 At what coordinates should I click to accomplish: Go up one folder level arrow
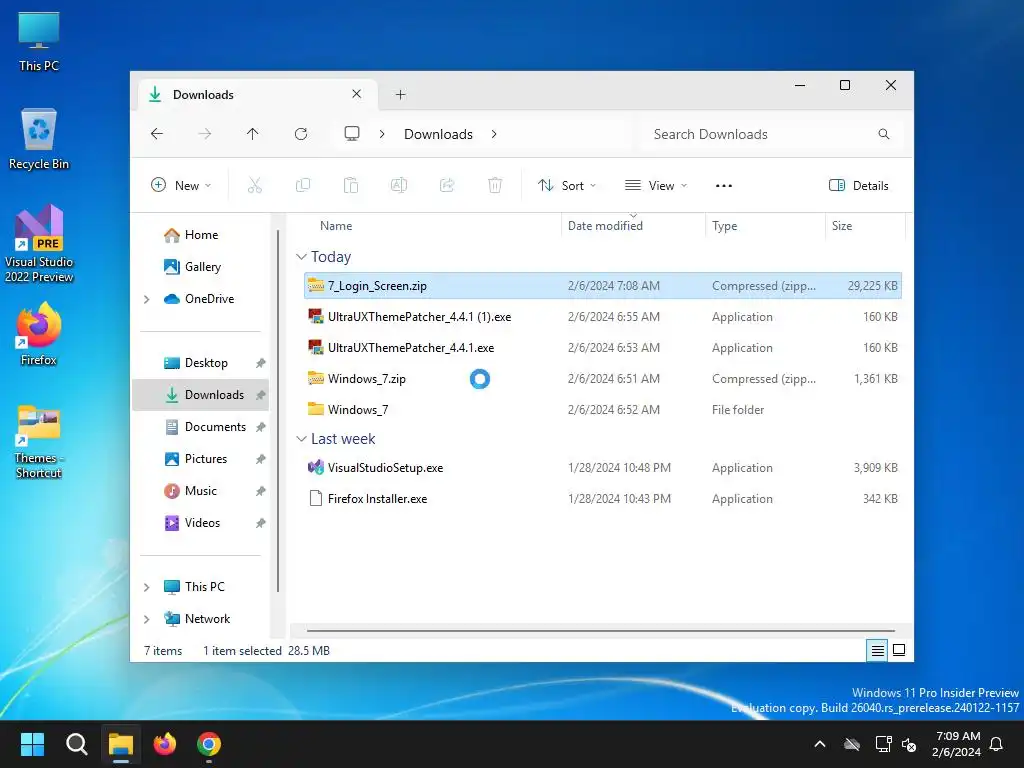[x=253, y=134]
